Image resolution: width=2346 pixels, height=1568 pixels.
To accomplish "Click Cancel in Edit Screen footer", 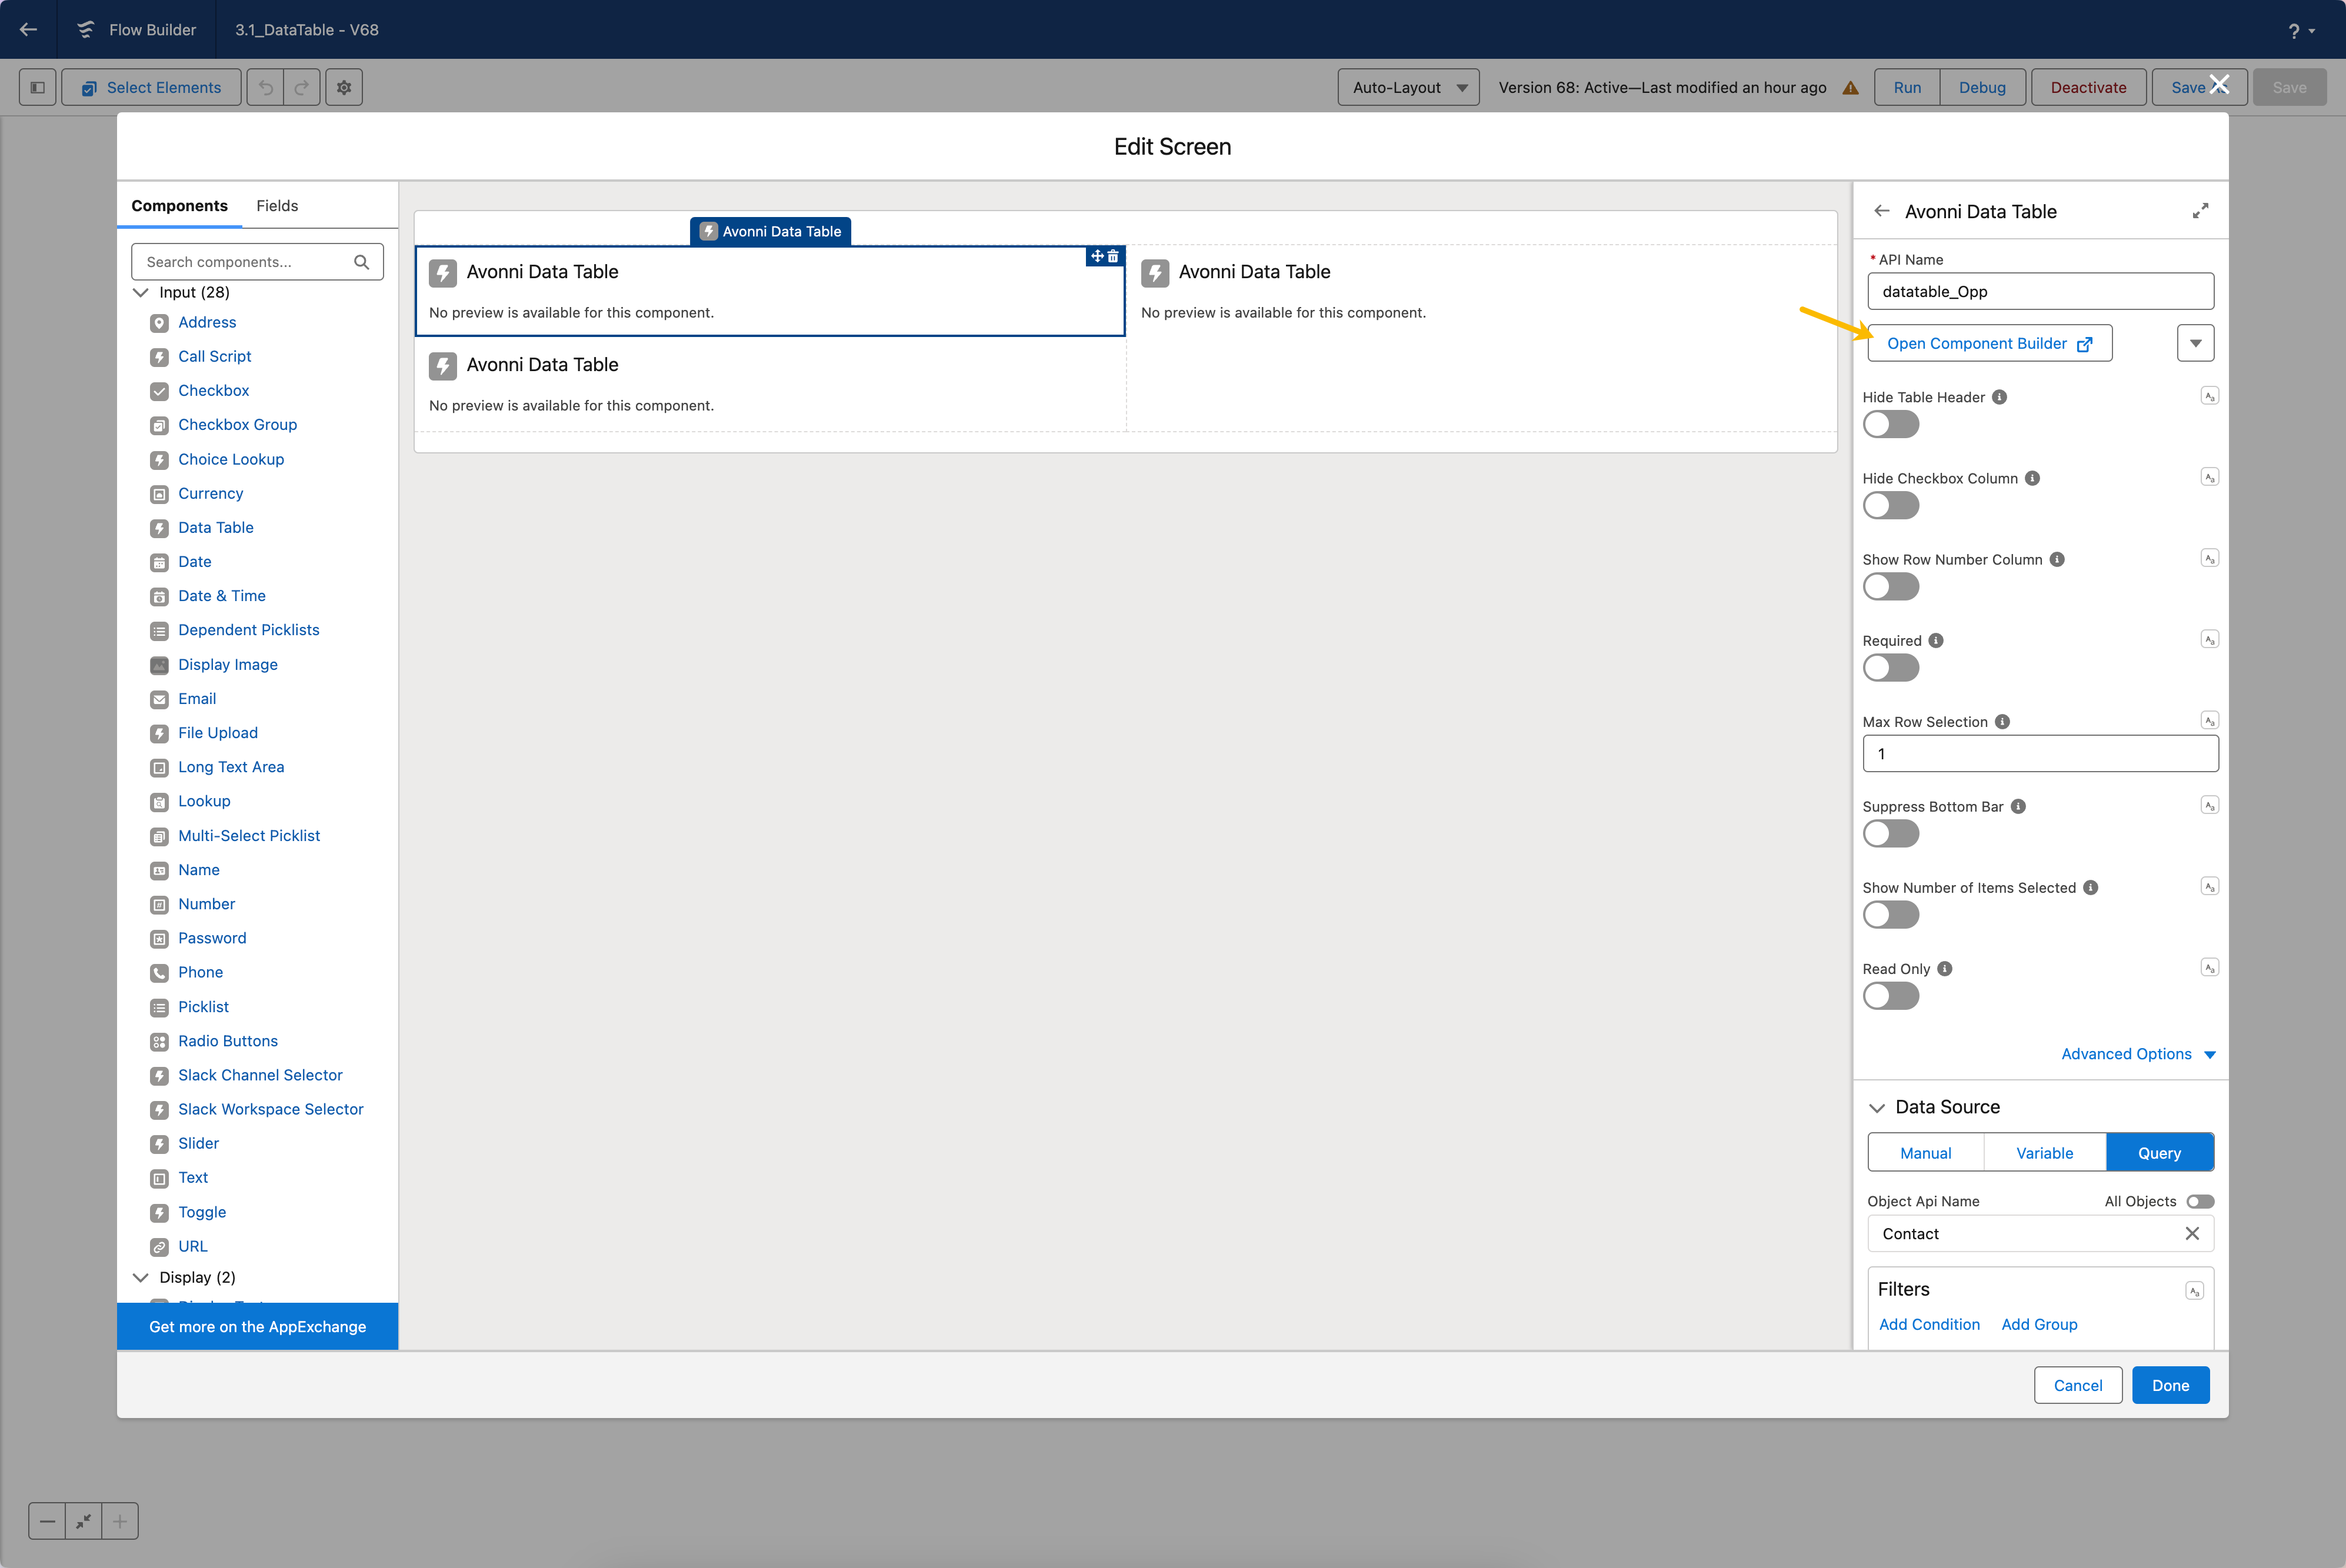I will pos(2078,1385).
